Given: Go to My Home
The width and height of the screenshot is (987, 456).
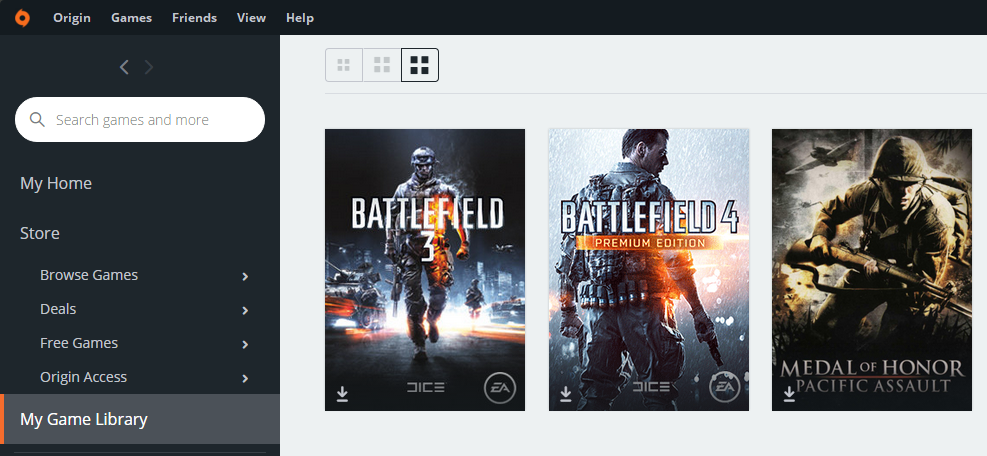Looking at the screenshot, I should pos(56,183).
